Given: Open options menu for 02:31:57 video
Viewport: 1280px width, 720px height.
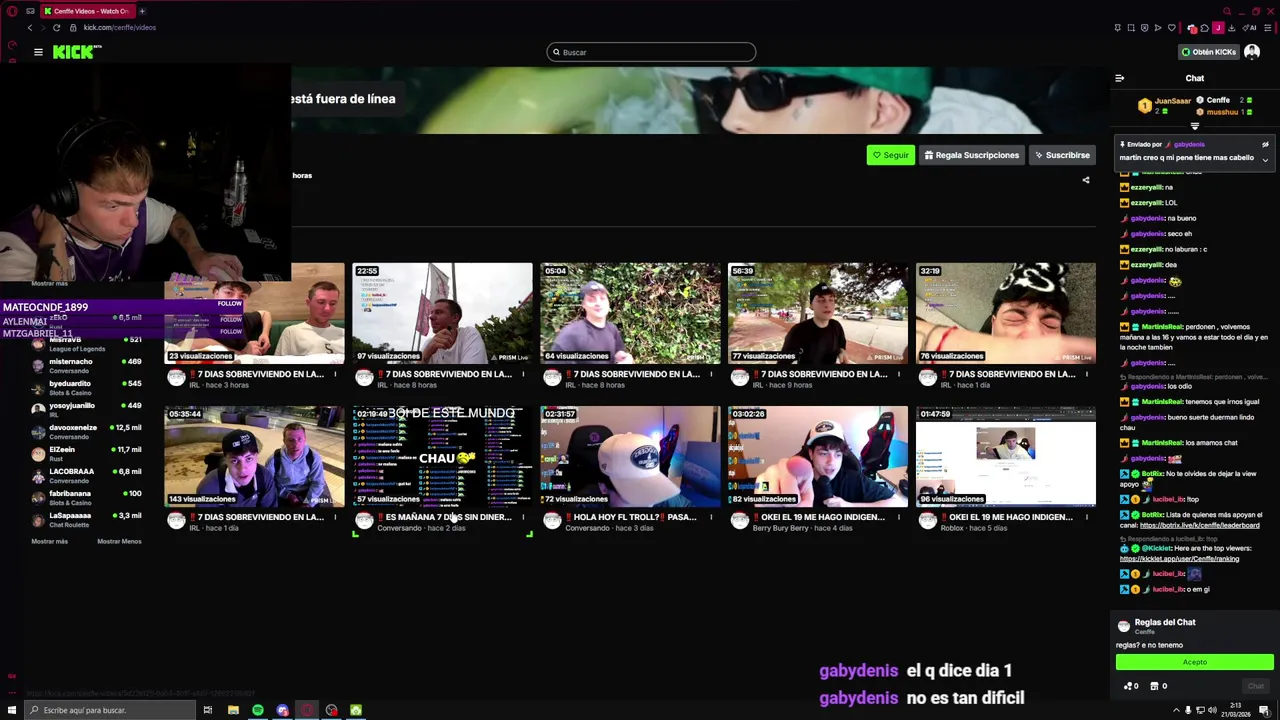Looking at the screenshot, I should tap(711, 517).
